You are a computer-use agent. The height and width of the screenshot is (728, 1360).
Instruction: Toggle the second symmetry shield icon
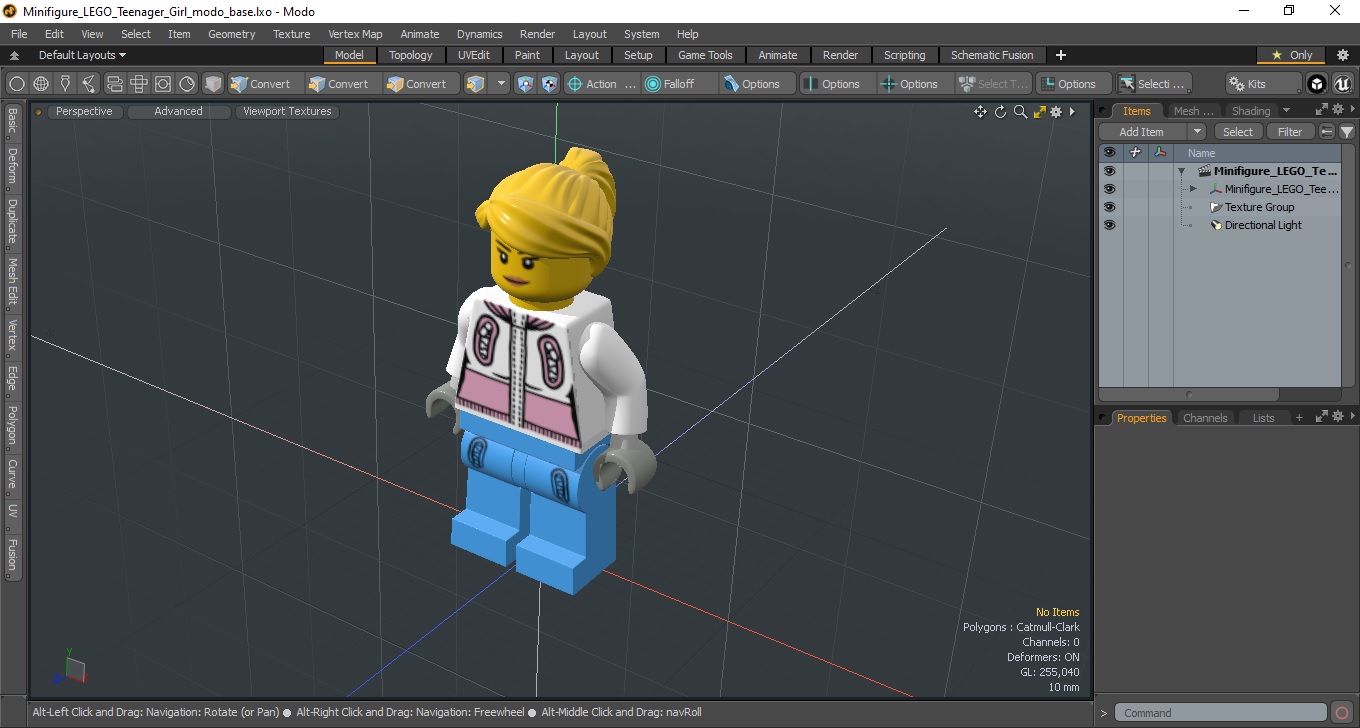point(549,84)
